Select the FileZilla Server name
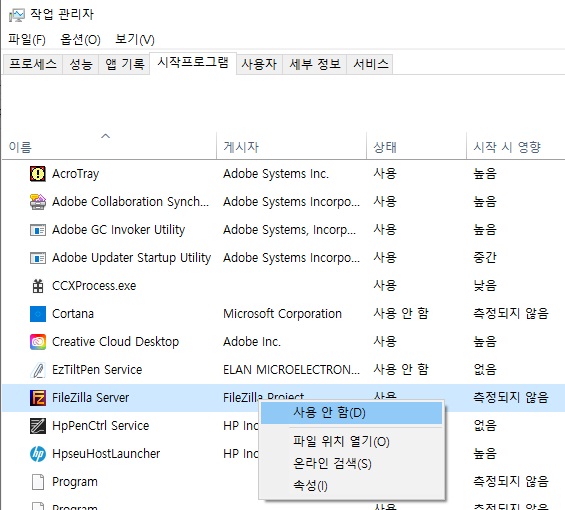This screenshot has height=510, width=565. point(90,398)
